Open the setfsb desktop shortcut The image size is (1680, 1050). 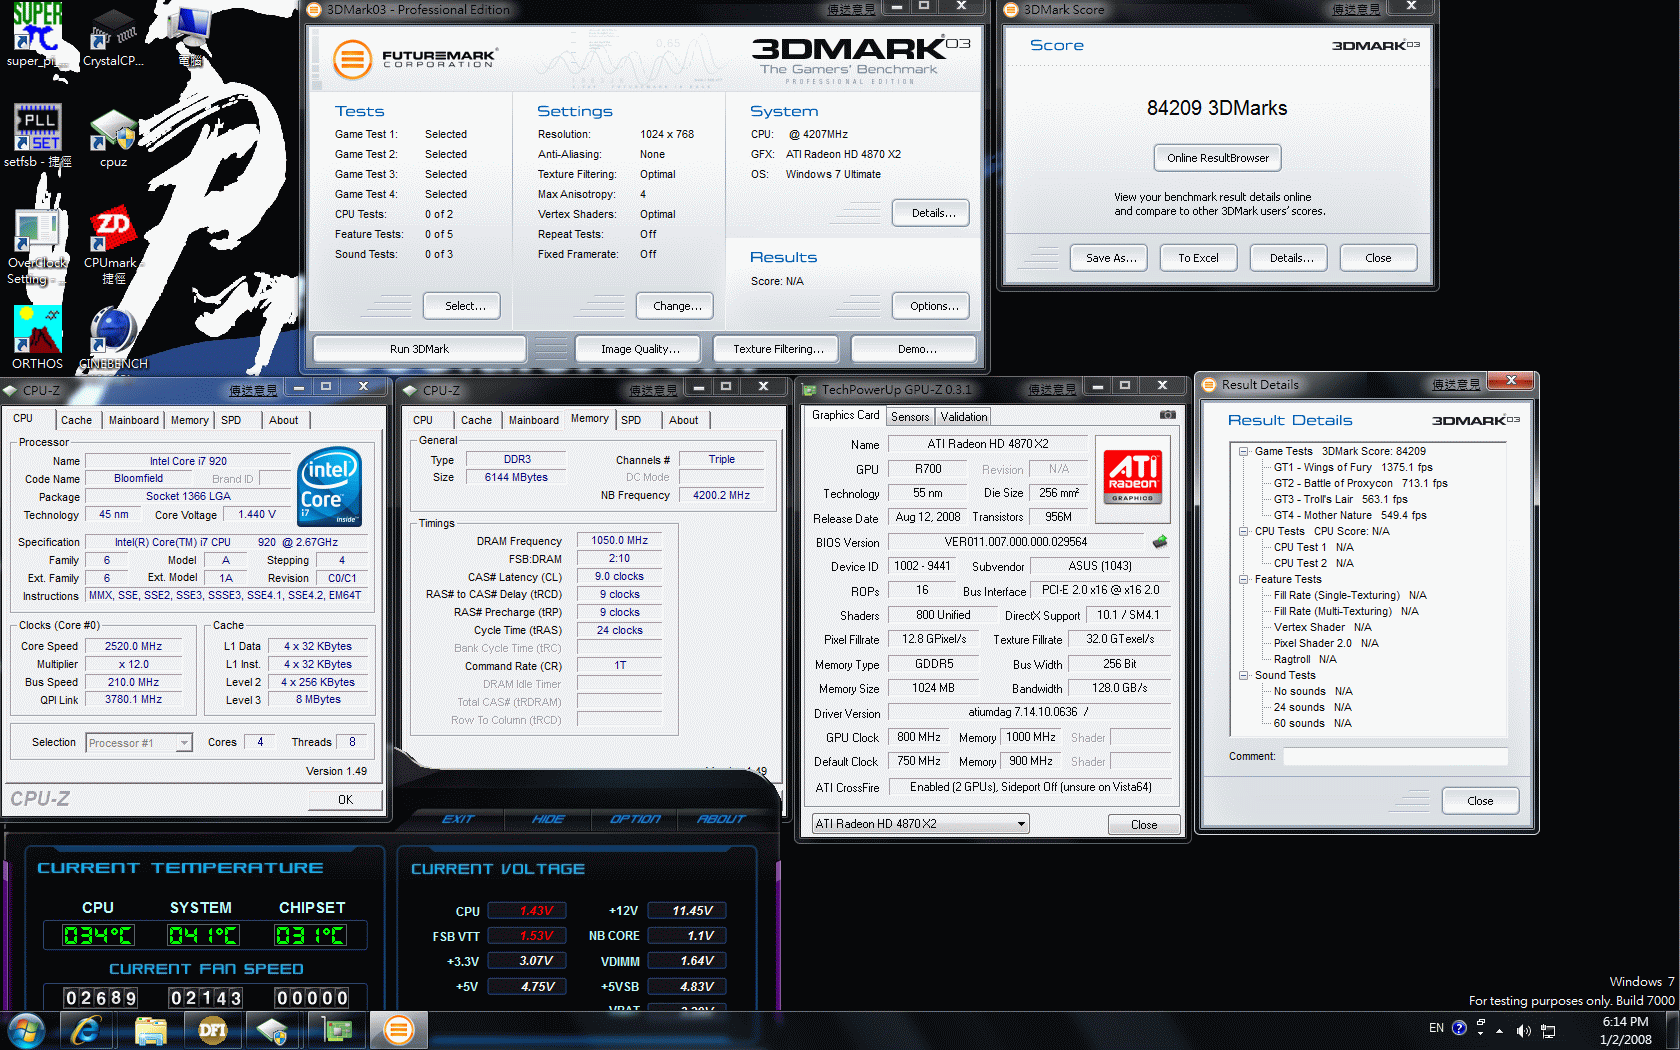point(37,135)
